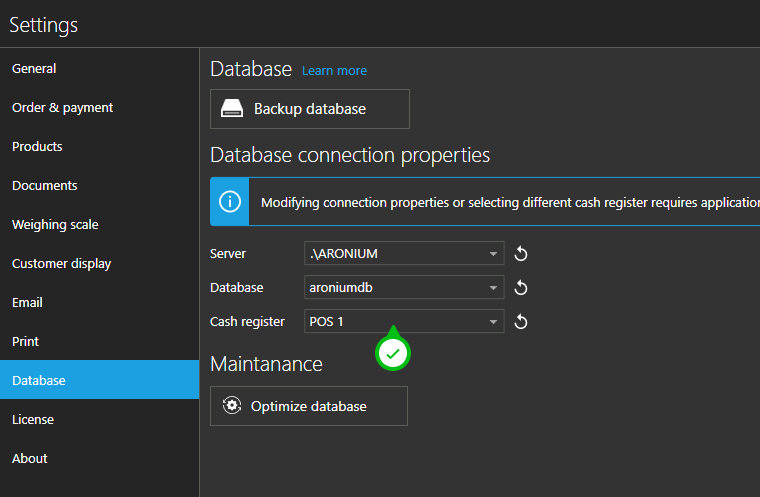Open Customer display settings
This screenshot has height=497, width=760.
tap(99, 263)
